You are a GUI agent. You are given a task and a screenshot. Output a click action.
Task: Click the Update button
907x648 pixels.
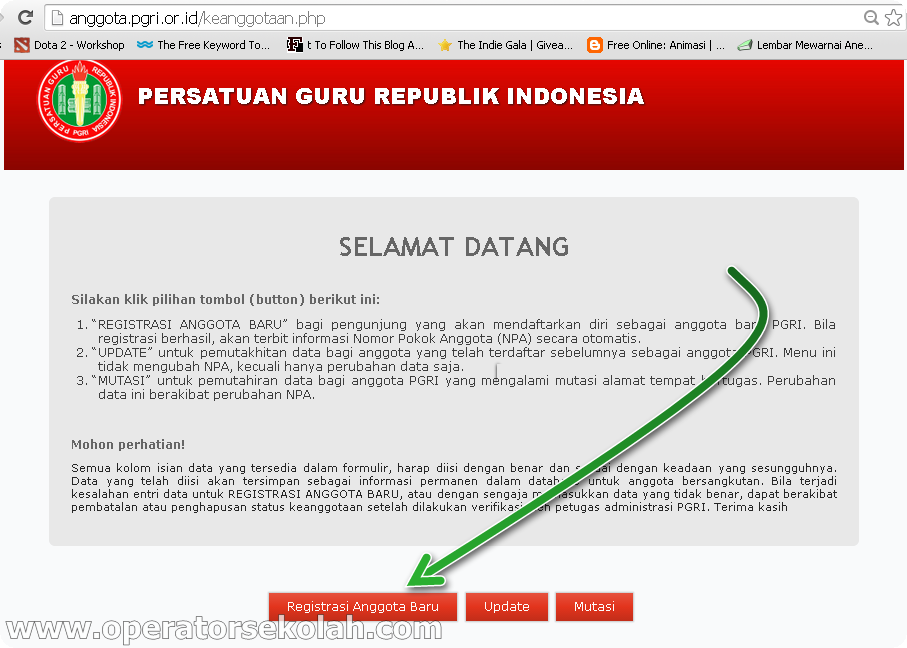click(x=507, y=606)
